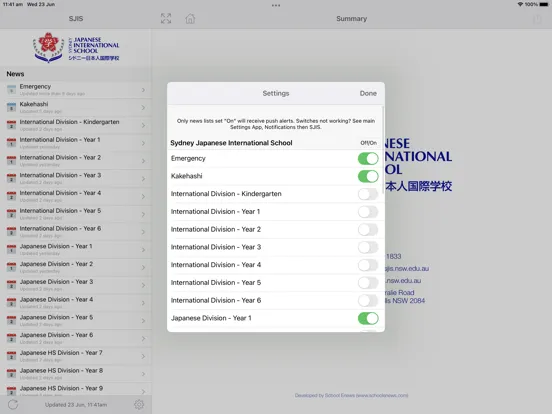Turn off Emergency push alerts switch
Image resolution: width=552 pixels, height=414 pixels.
(368, 158)
